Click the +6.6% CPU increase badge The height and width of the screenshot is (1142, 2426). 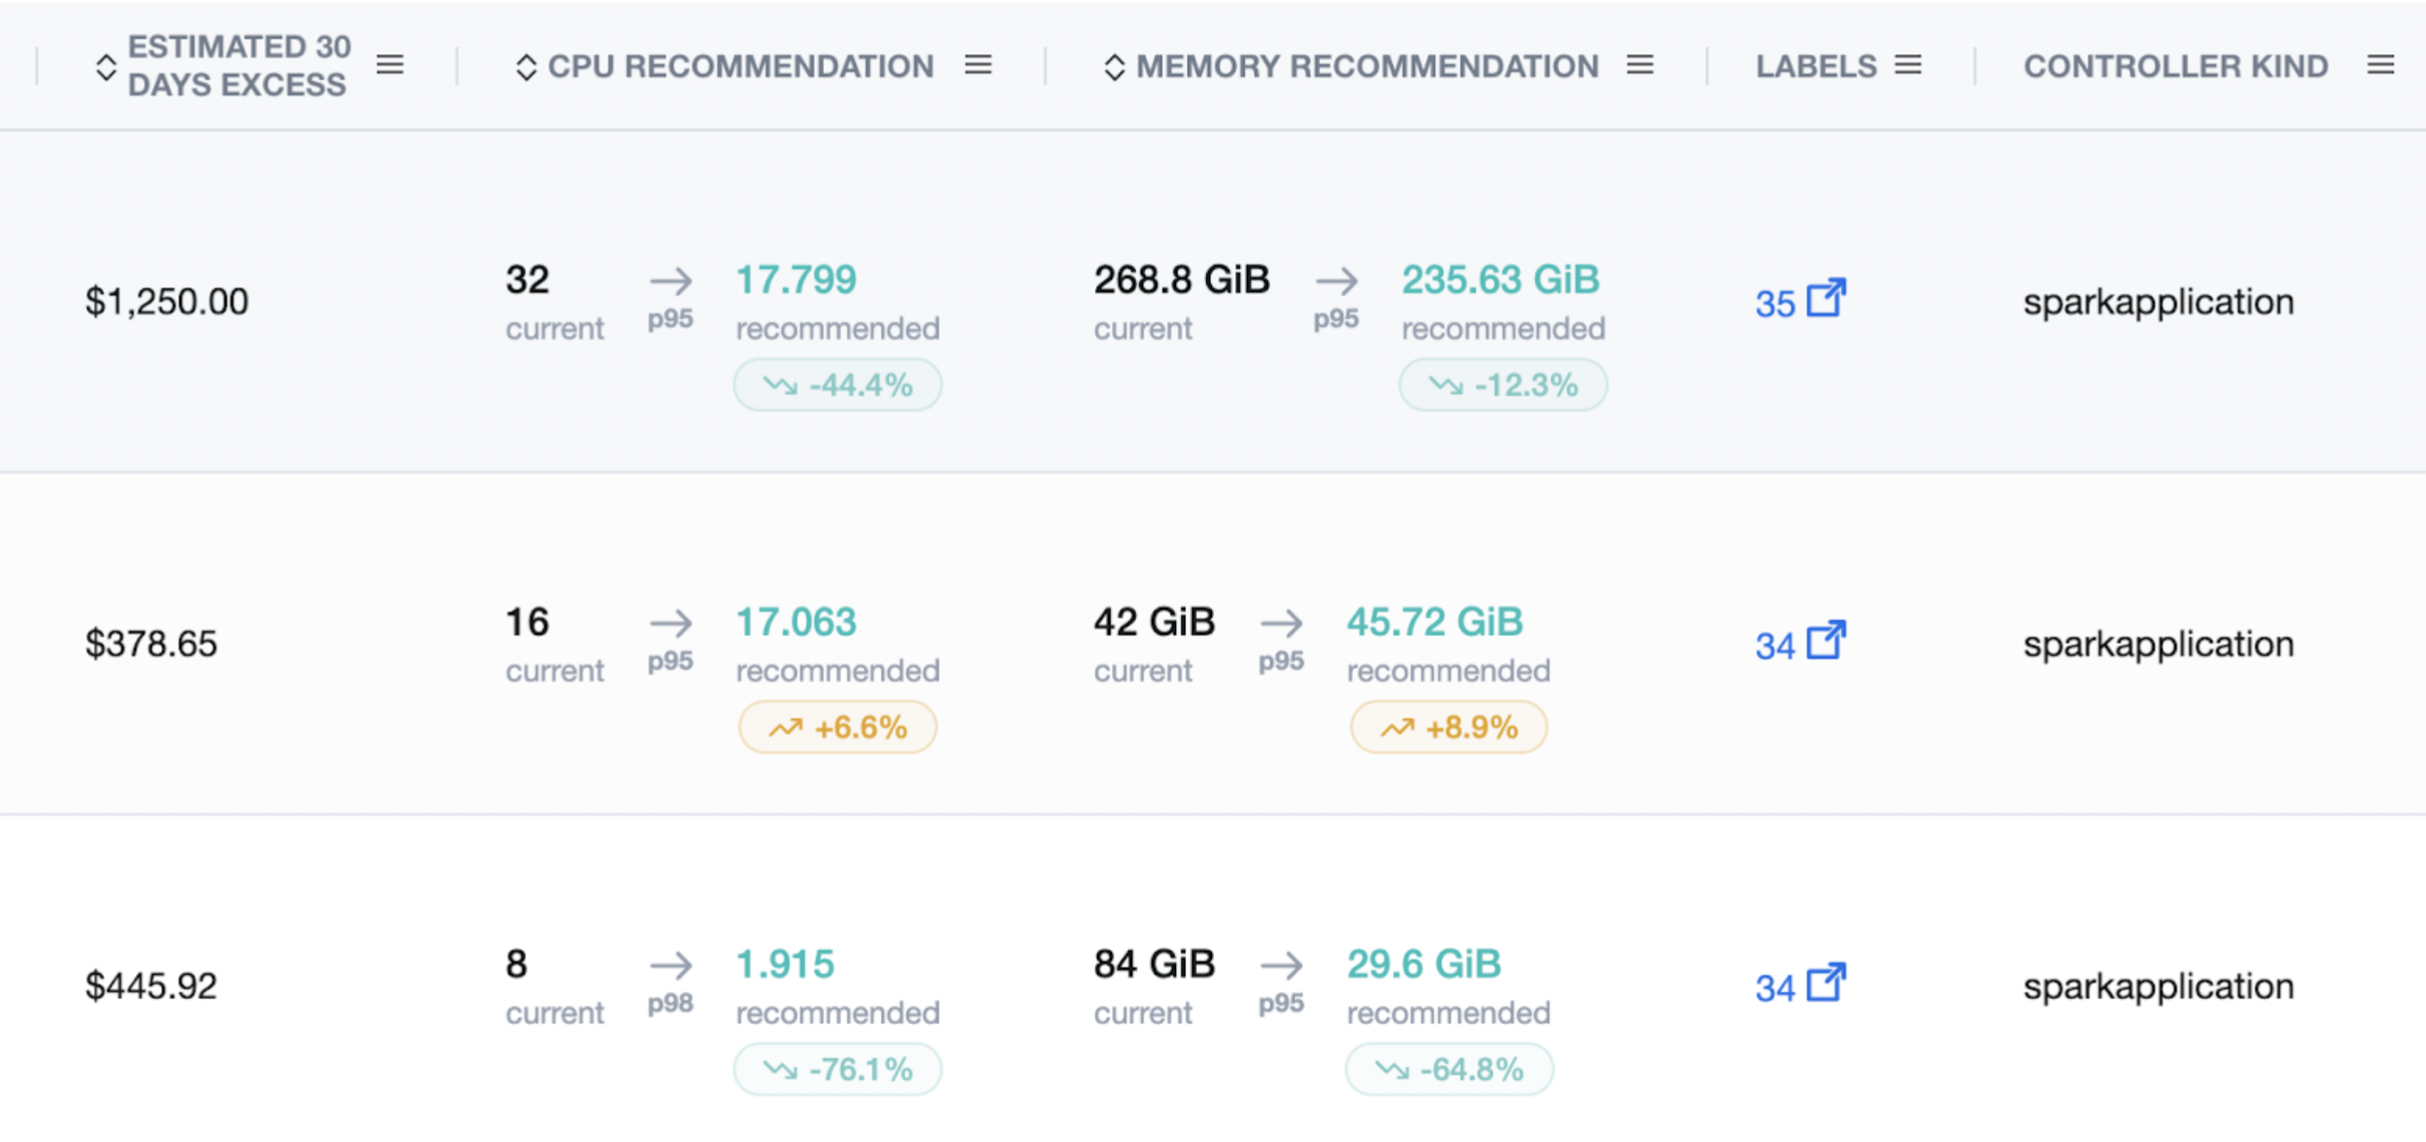[x=838, y=727]
